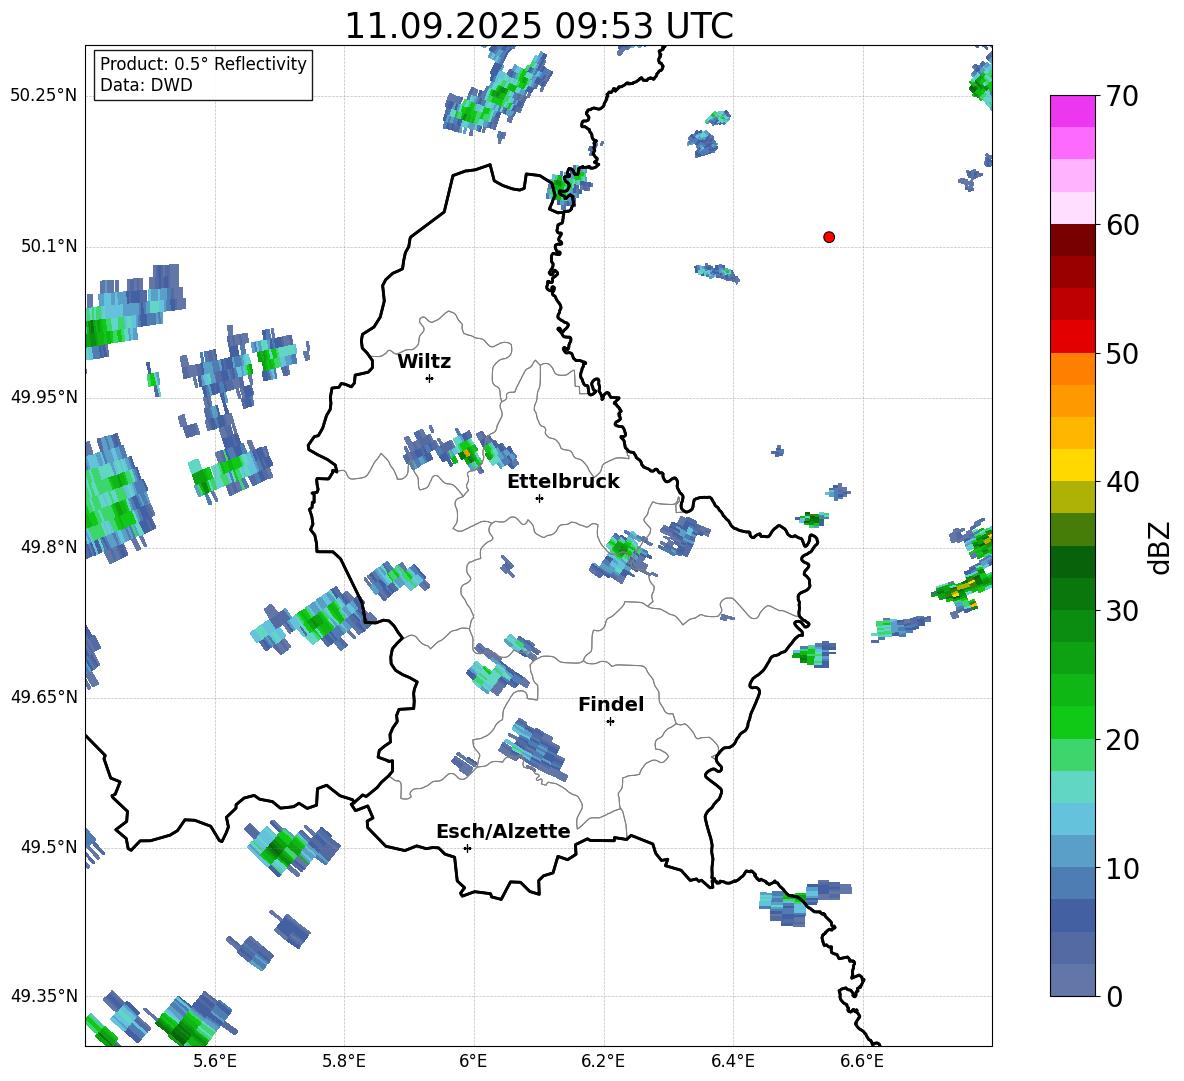
Task: Click the dark red colorbar segment below 60
Action: pyautogui.click(x=1072, y=240)
